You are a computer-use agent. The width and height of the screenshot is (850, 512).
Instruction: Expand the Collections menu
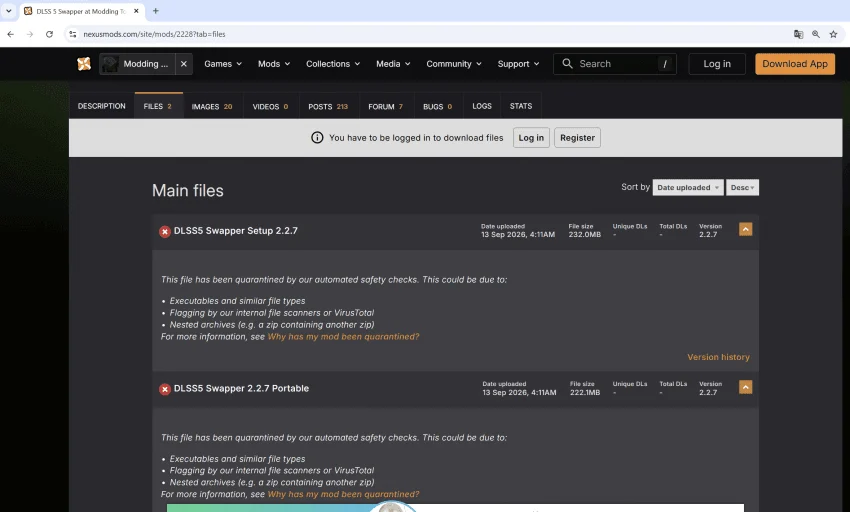tap(333, 64)
